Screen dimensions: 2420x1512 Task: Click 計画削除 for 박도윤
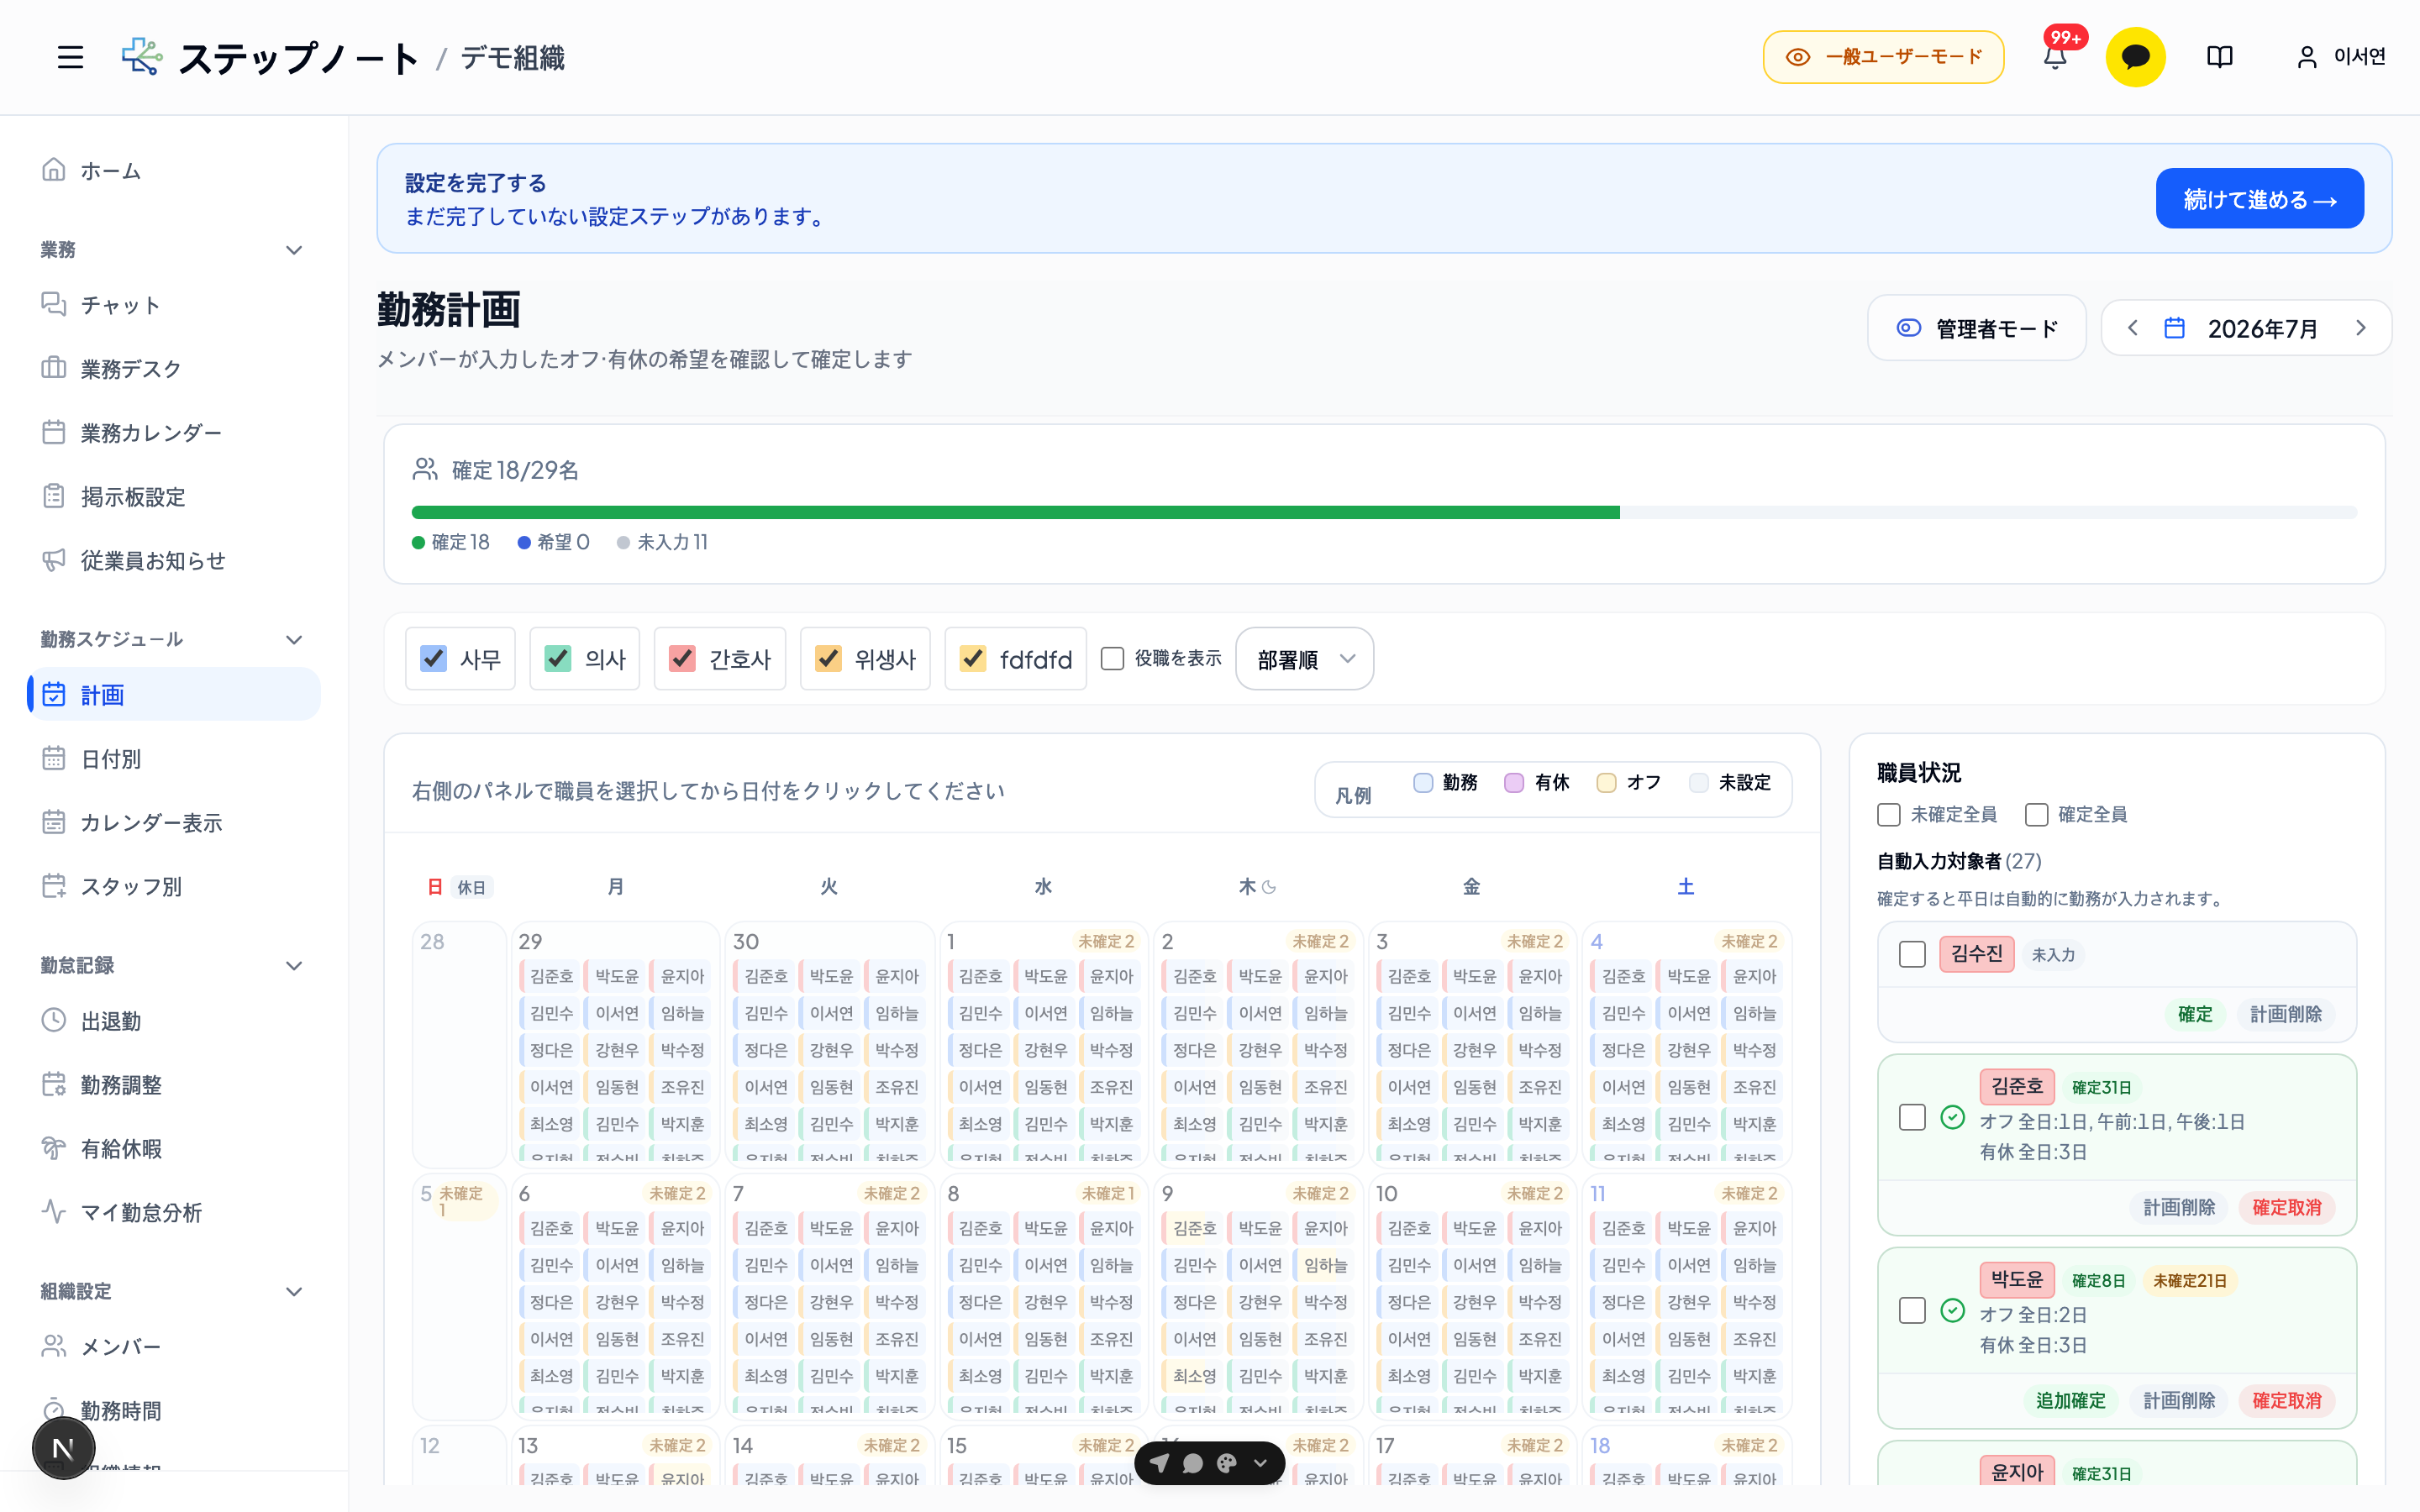(x=2179, y=1400)
